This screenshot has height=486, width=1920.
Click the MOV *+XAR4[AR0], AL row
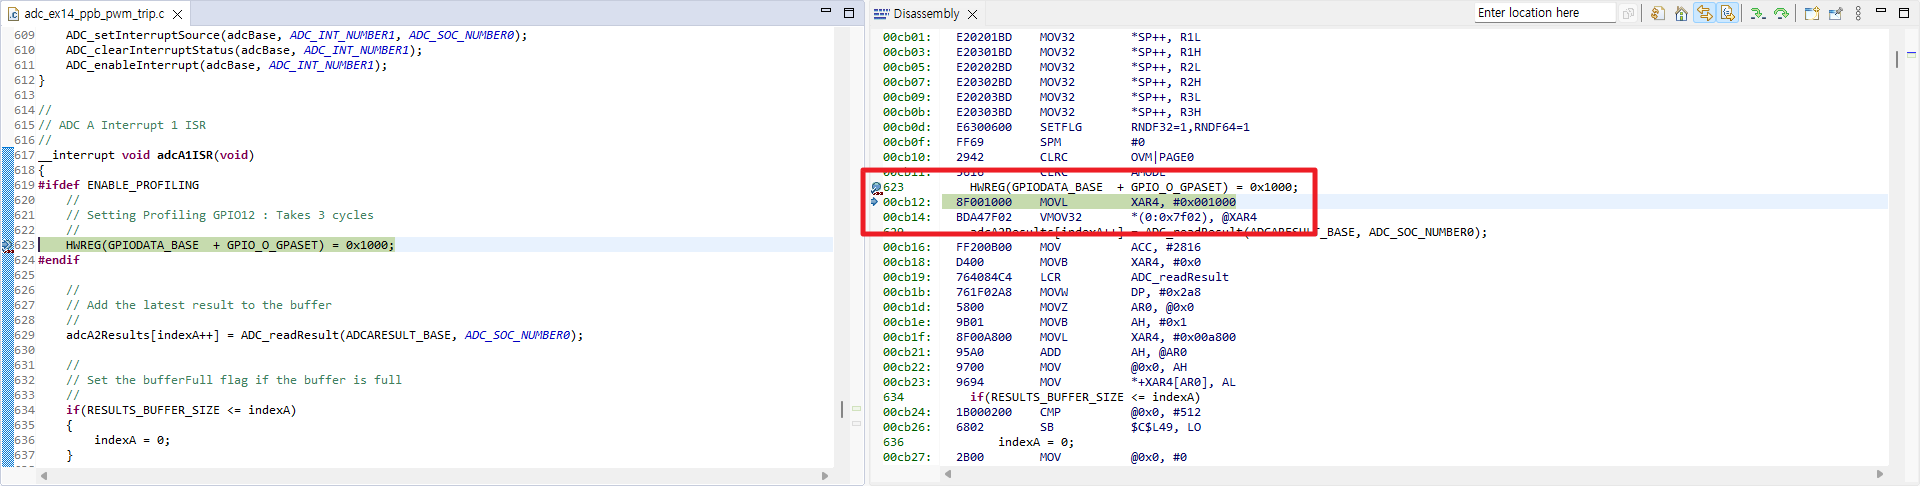[1059, 382]
